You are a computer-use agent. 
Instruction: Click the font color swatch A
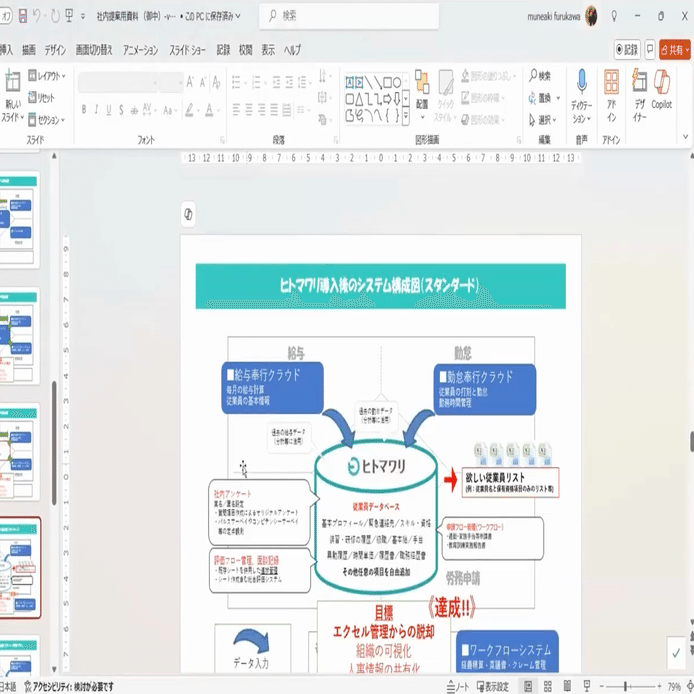209,110
